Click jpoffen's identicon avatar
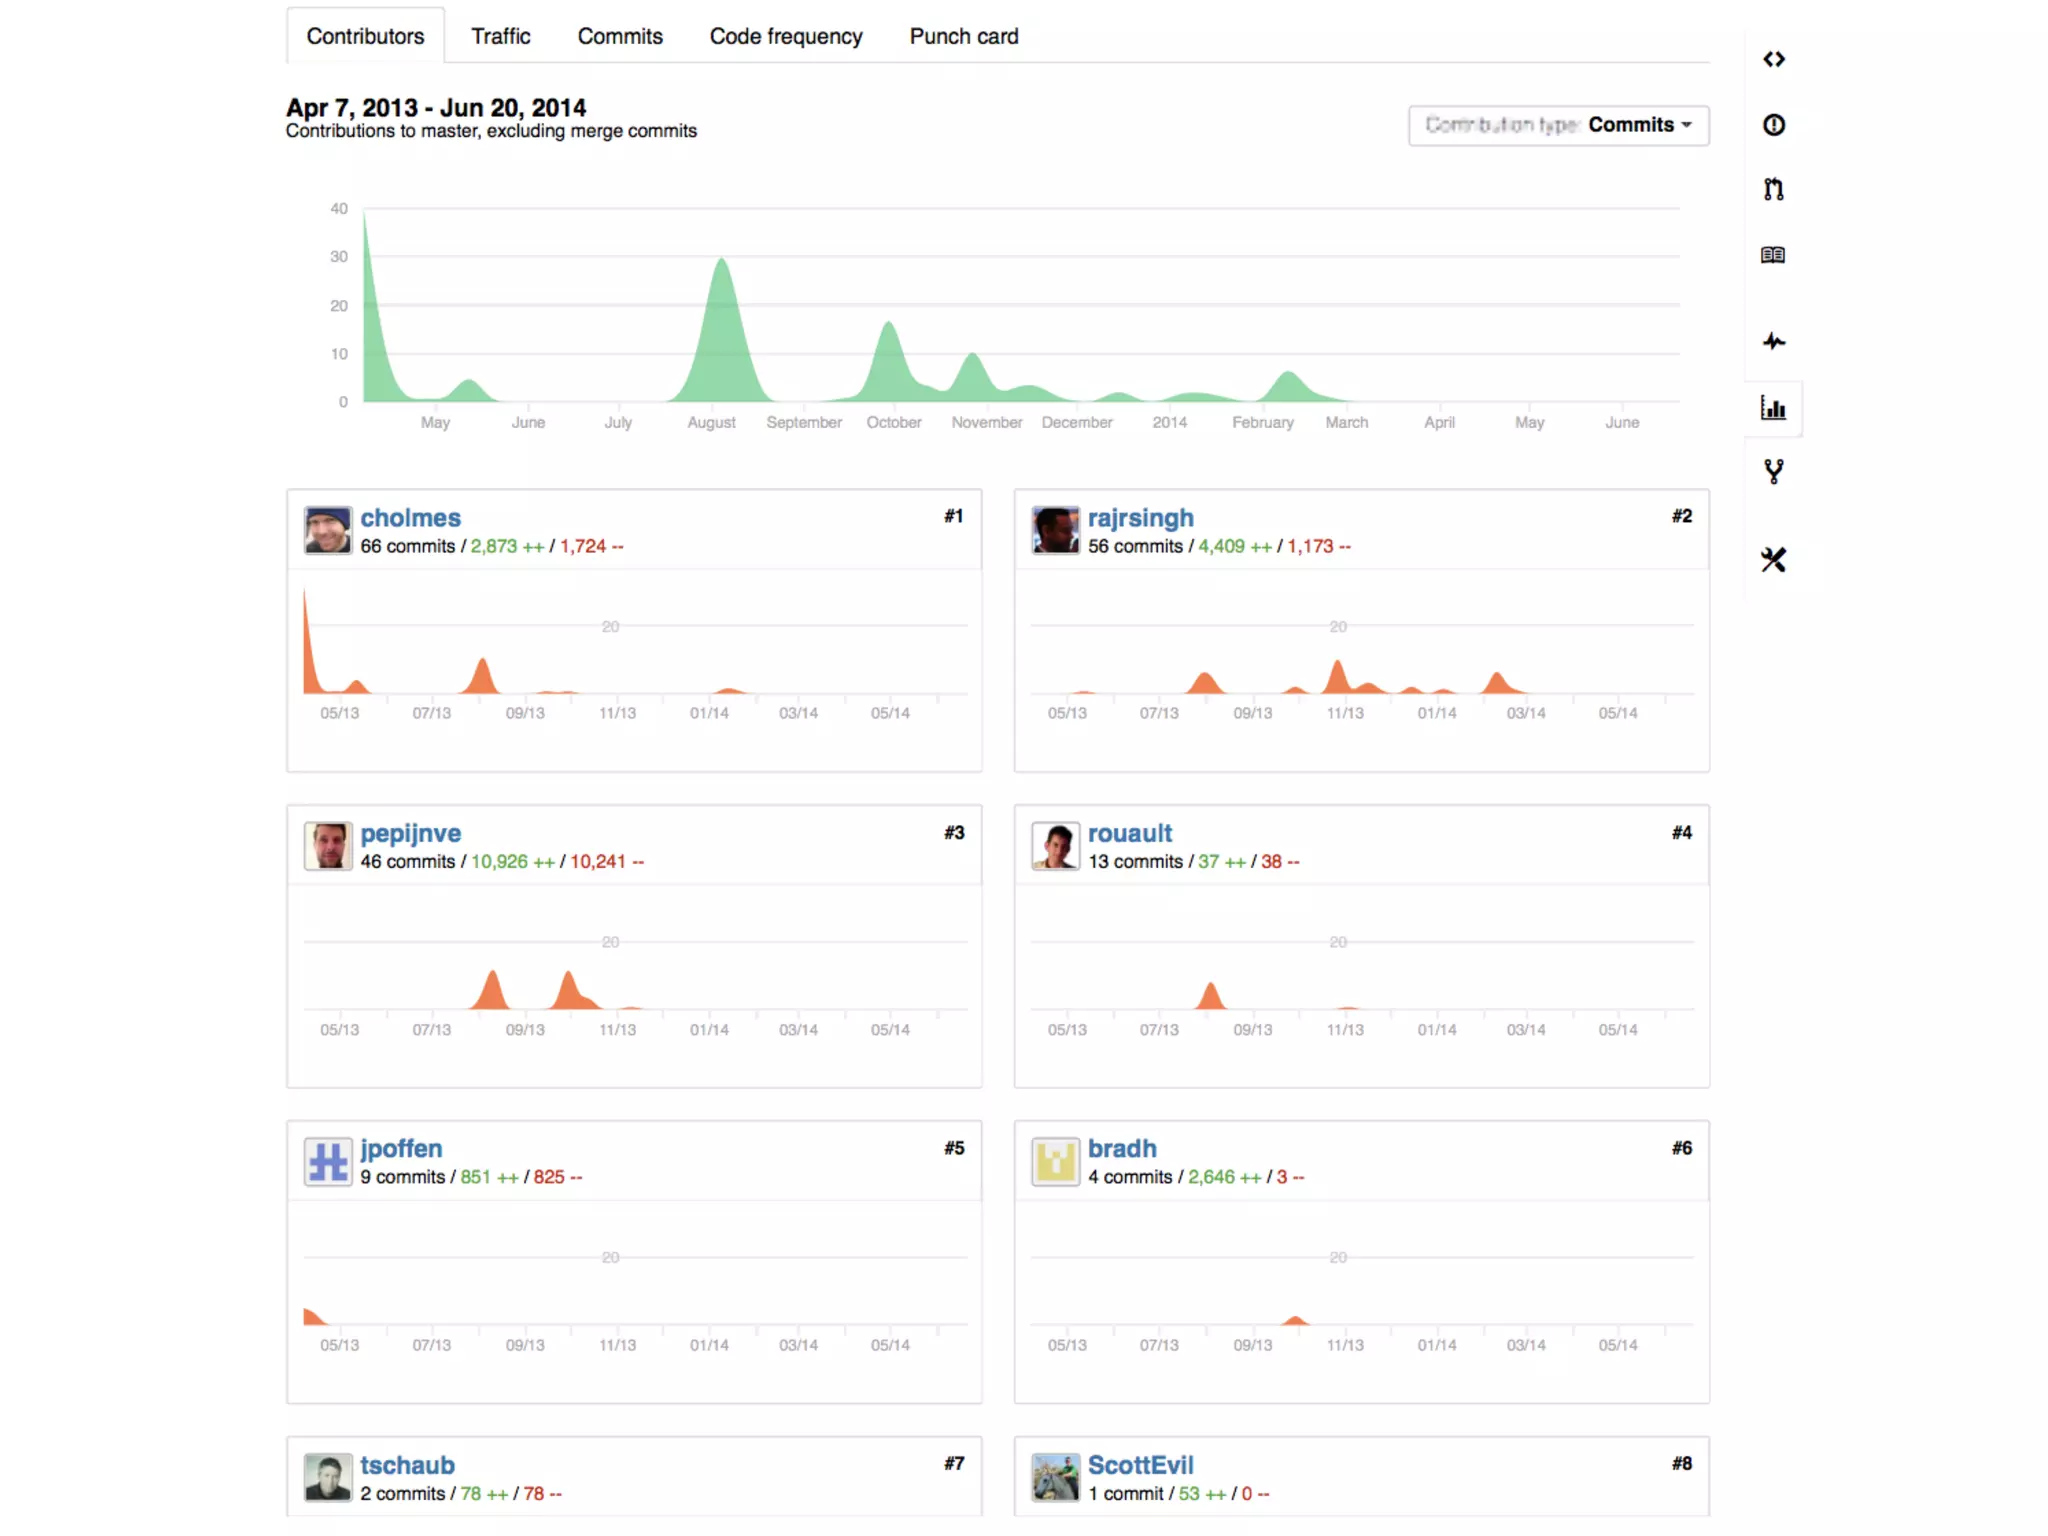The height and width of the screenshot is (1536, 2048). [328, 1162]
